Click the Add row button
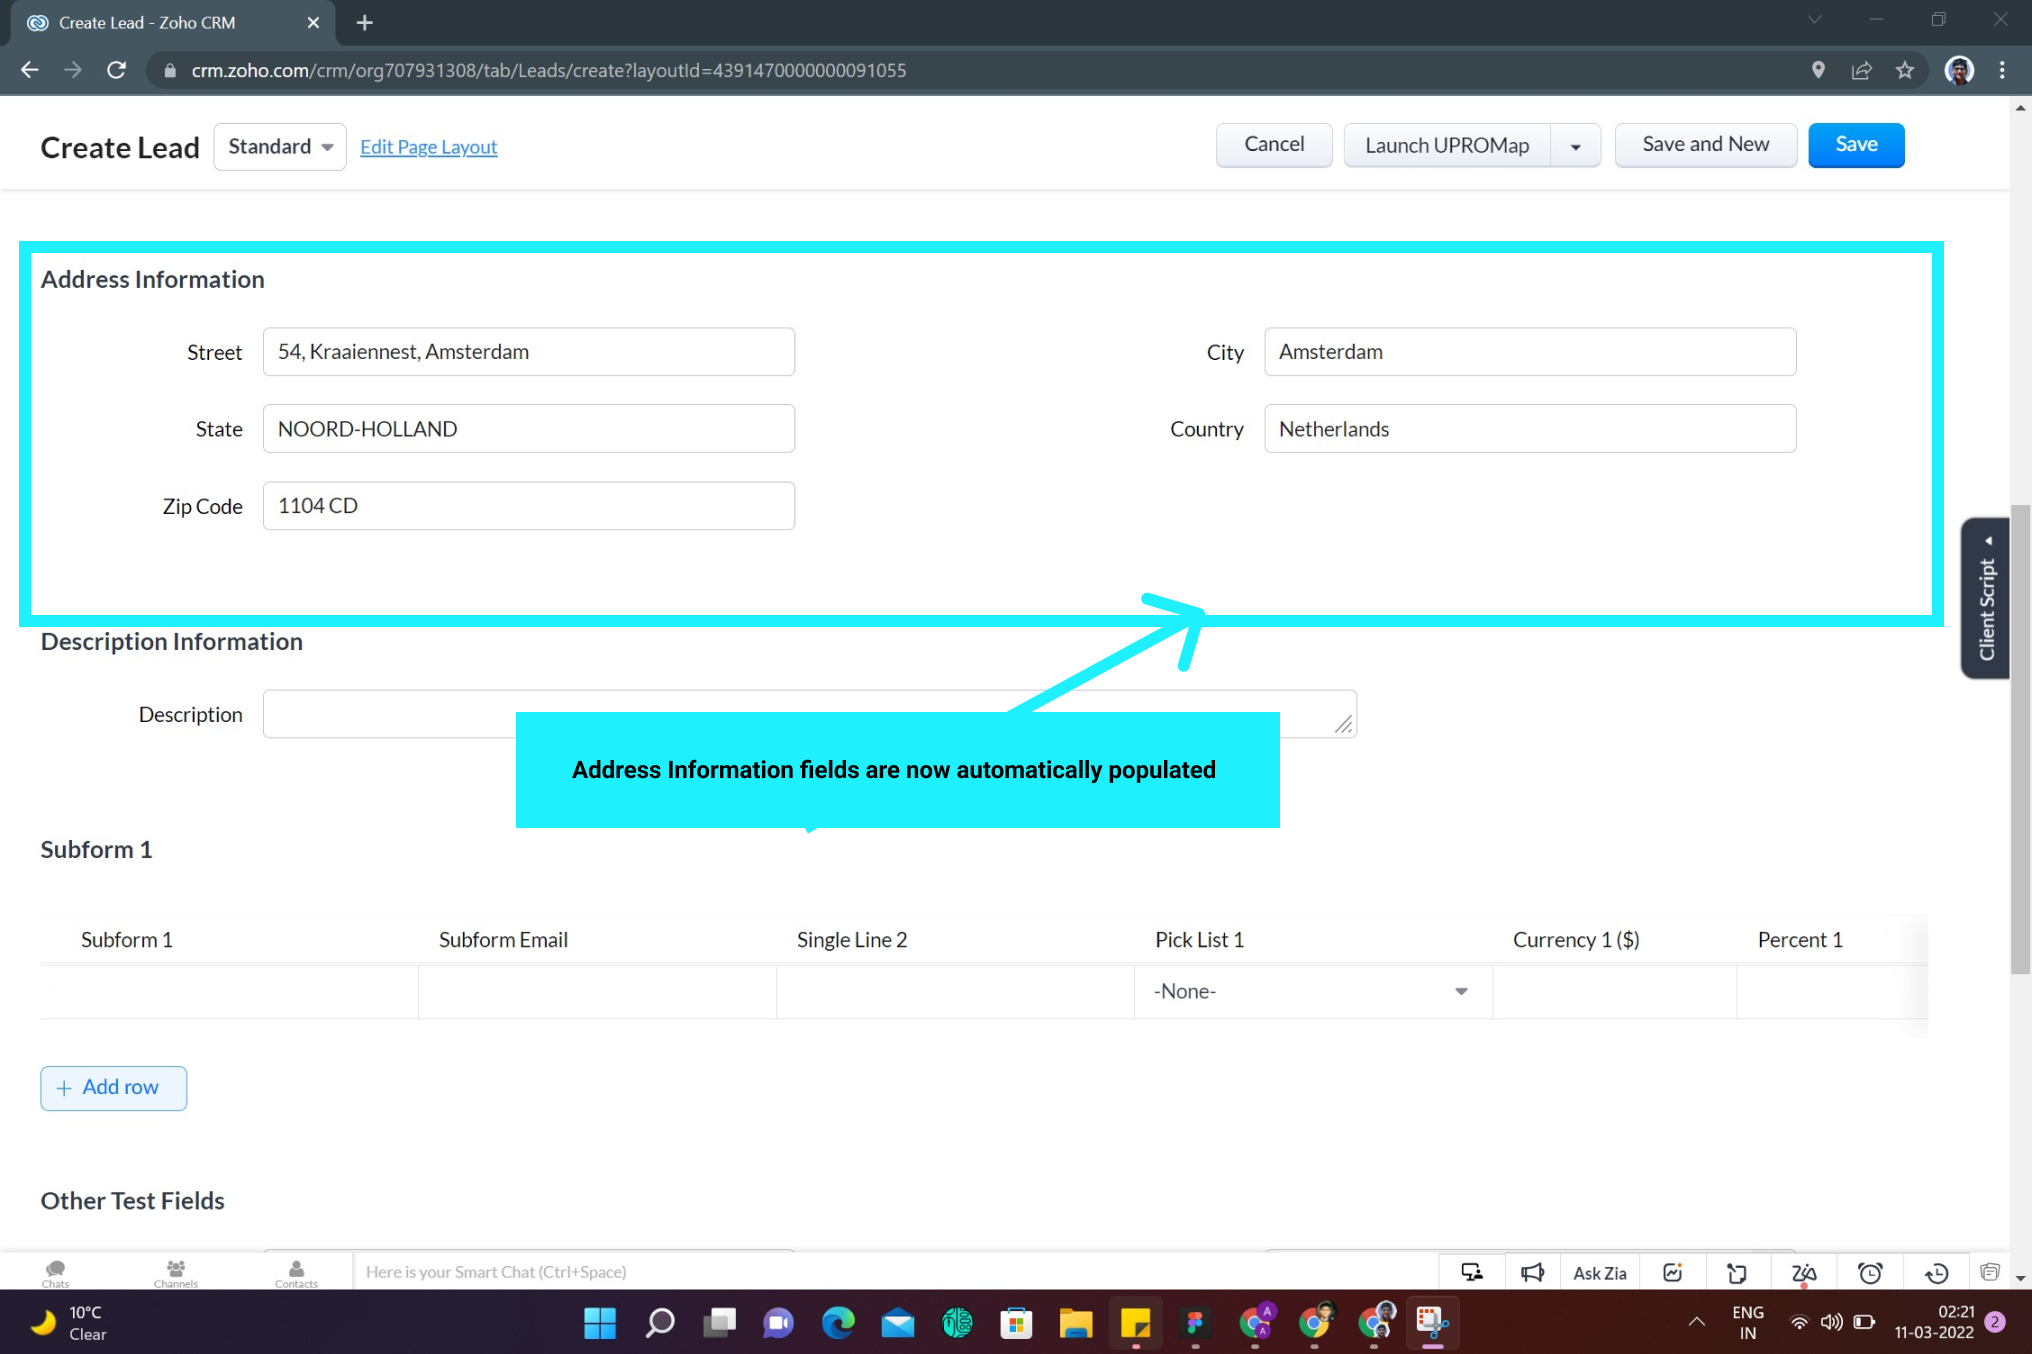 coord(113,1087)
